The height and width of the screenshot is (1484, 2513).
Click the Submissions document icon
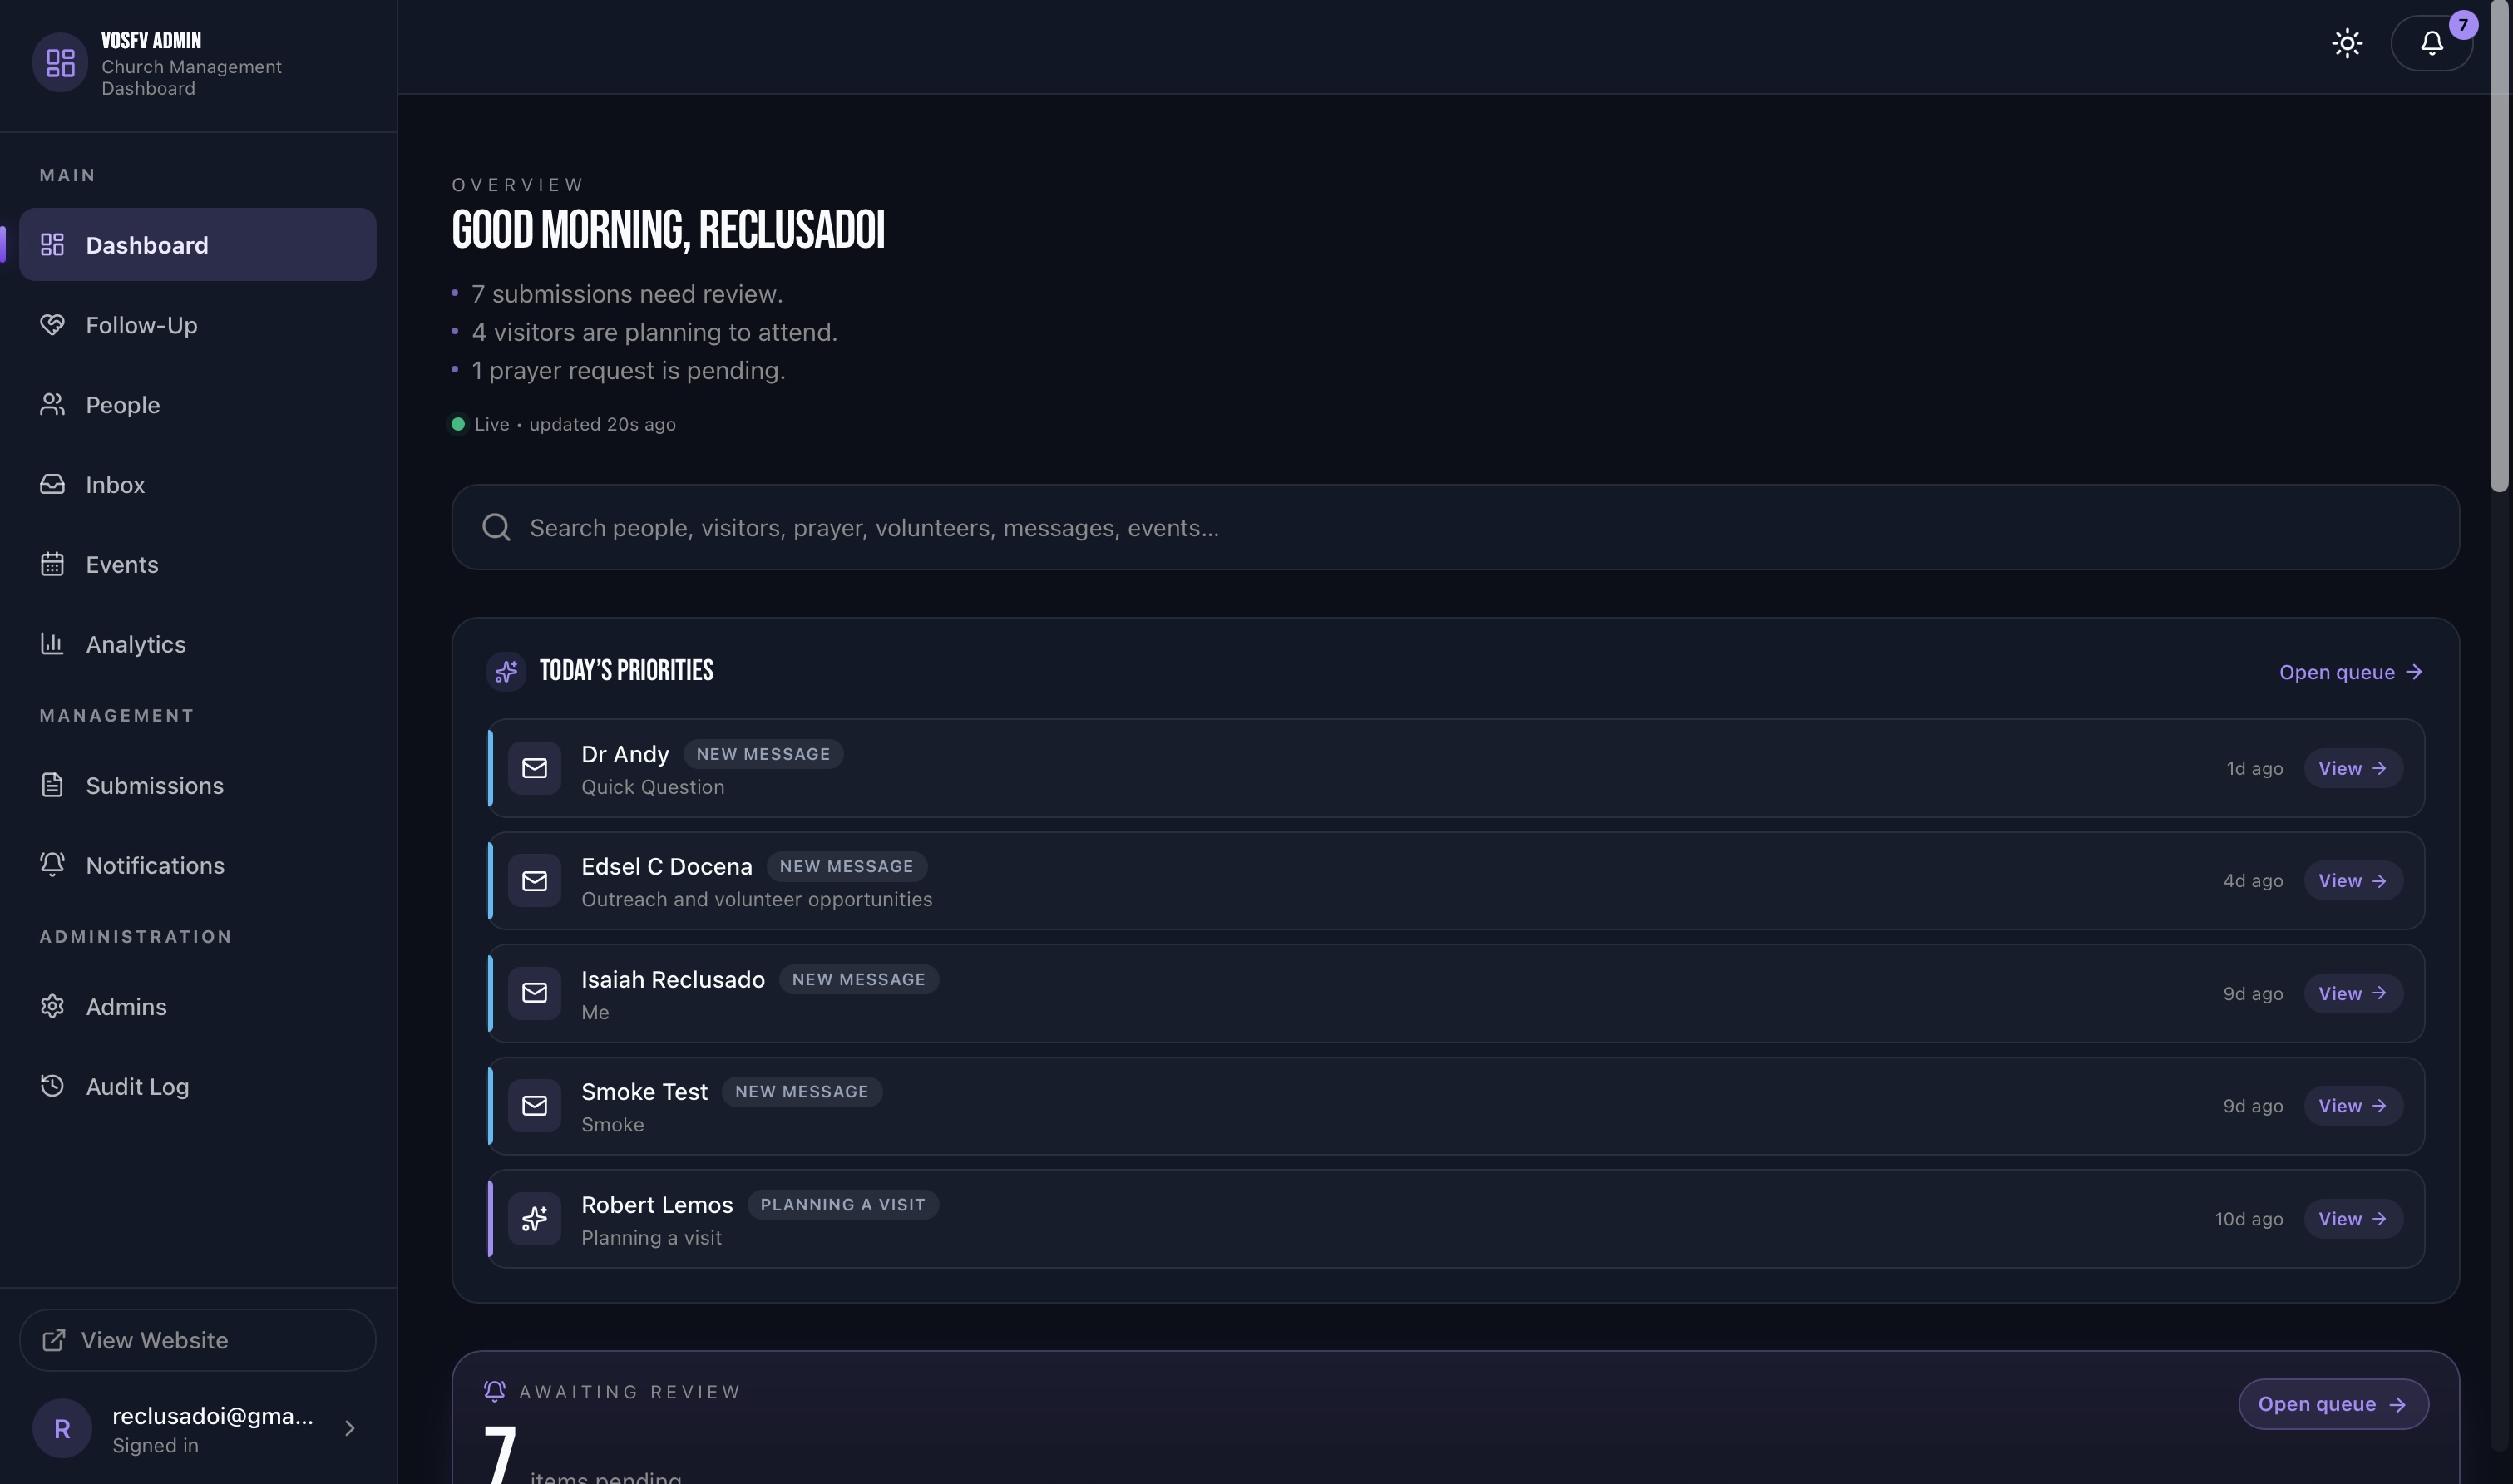[x=52, y=785]
